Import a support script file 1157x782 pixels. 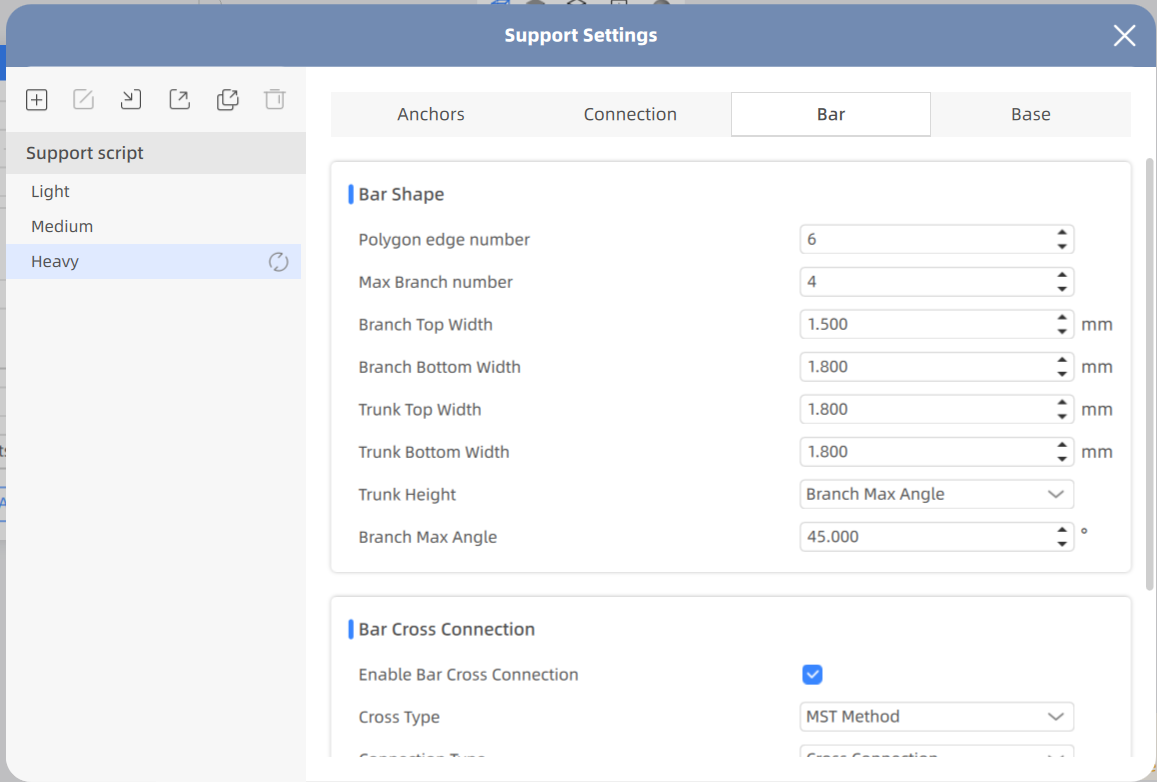pyautogui.click(x=131, y=99)
